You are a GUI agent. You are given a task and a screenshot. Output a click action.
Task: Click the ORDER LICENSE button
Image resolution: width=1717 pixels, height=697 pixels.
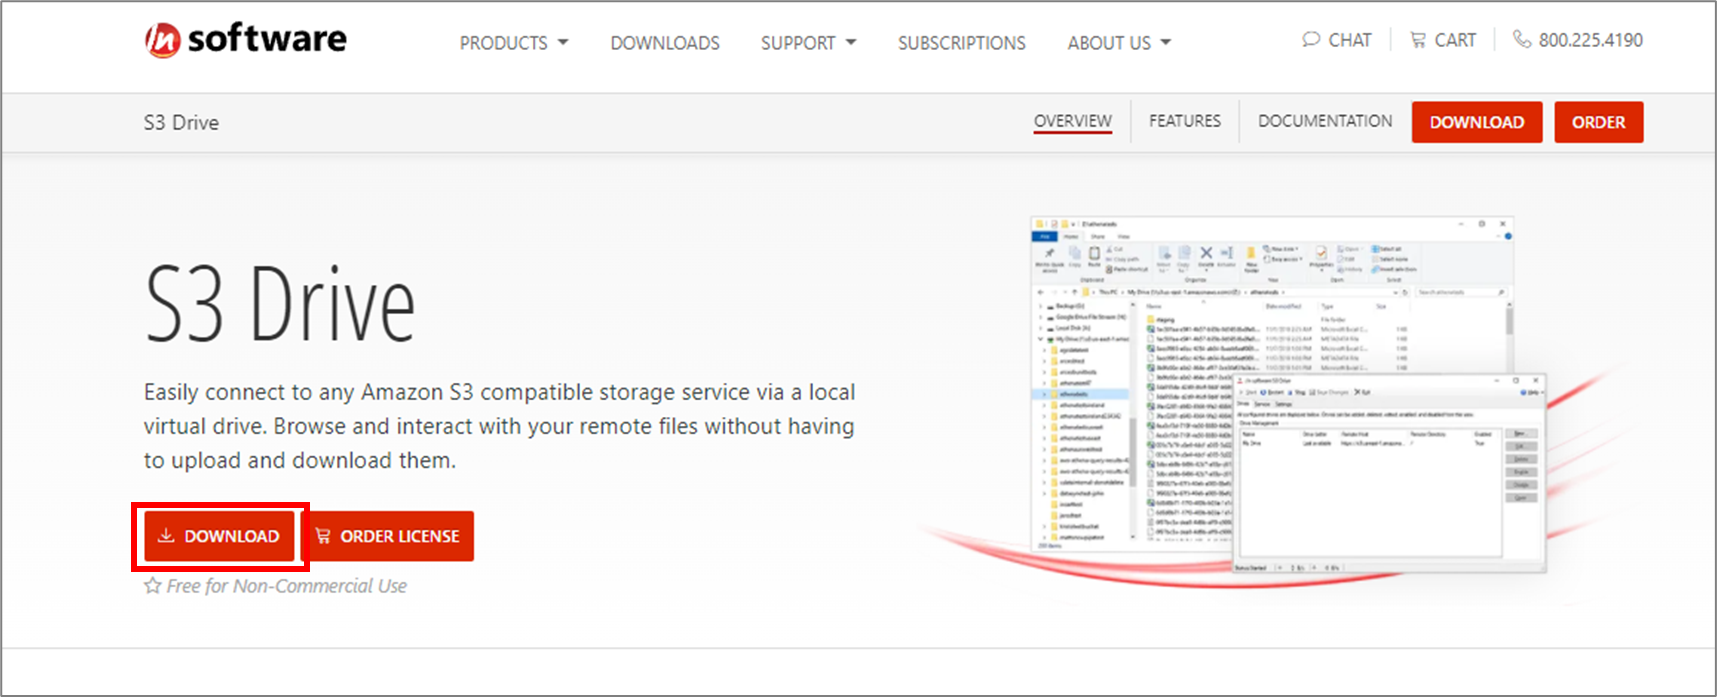click(388, 536)
